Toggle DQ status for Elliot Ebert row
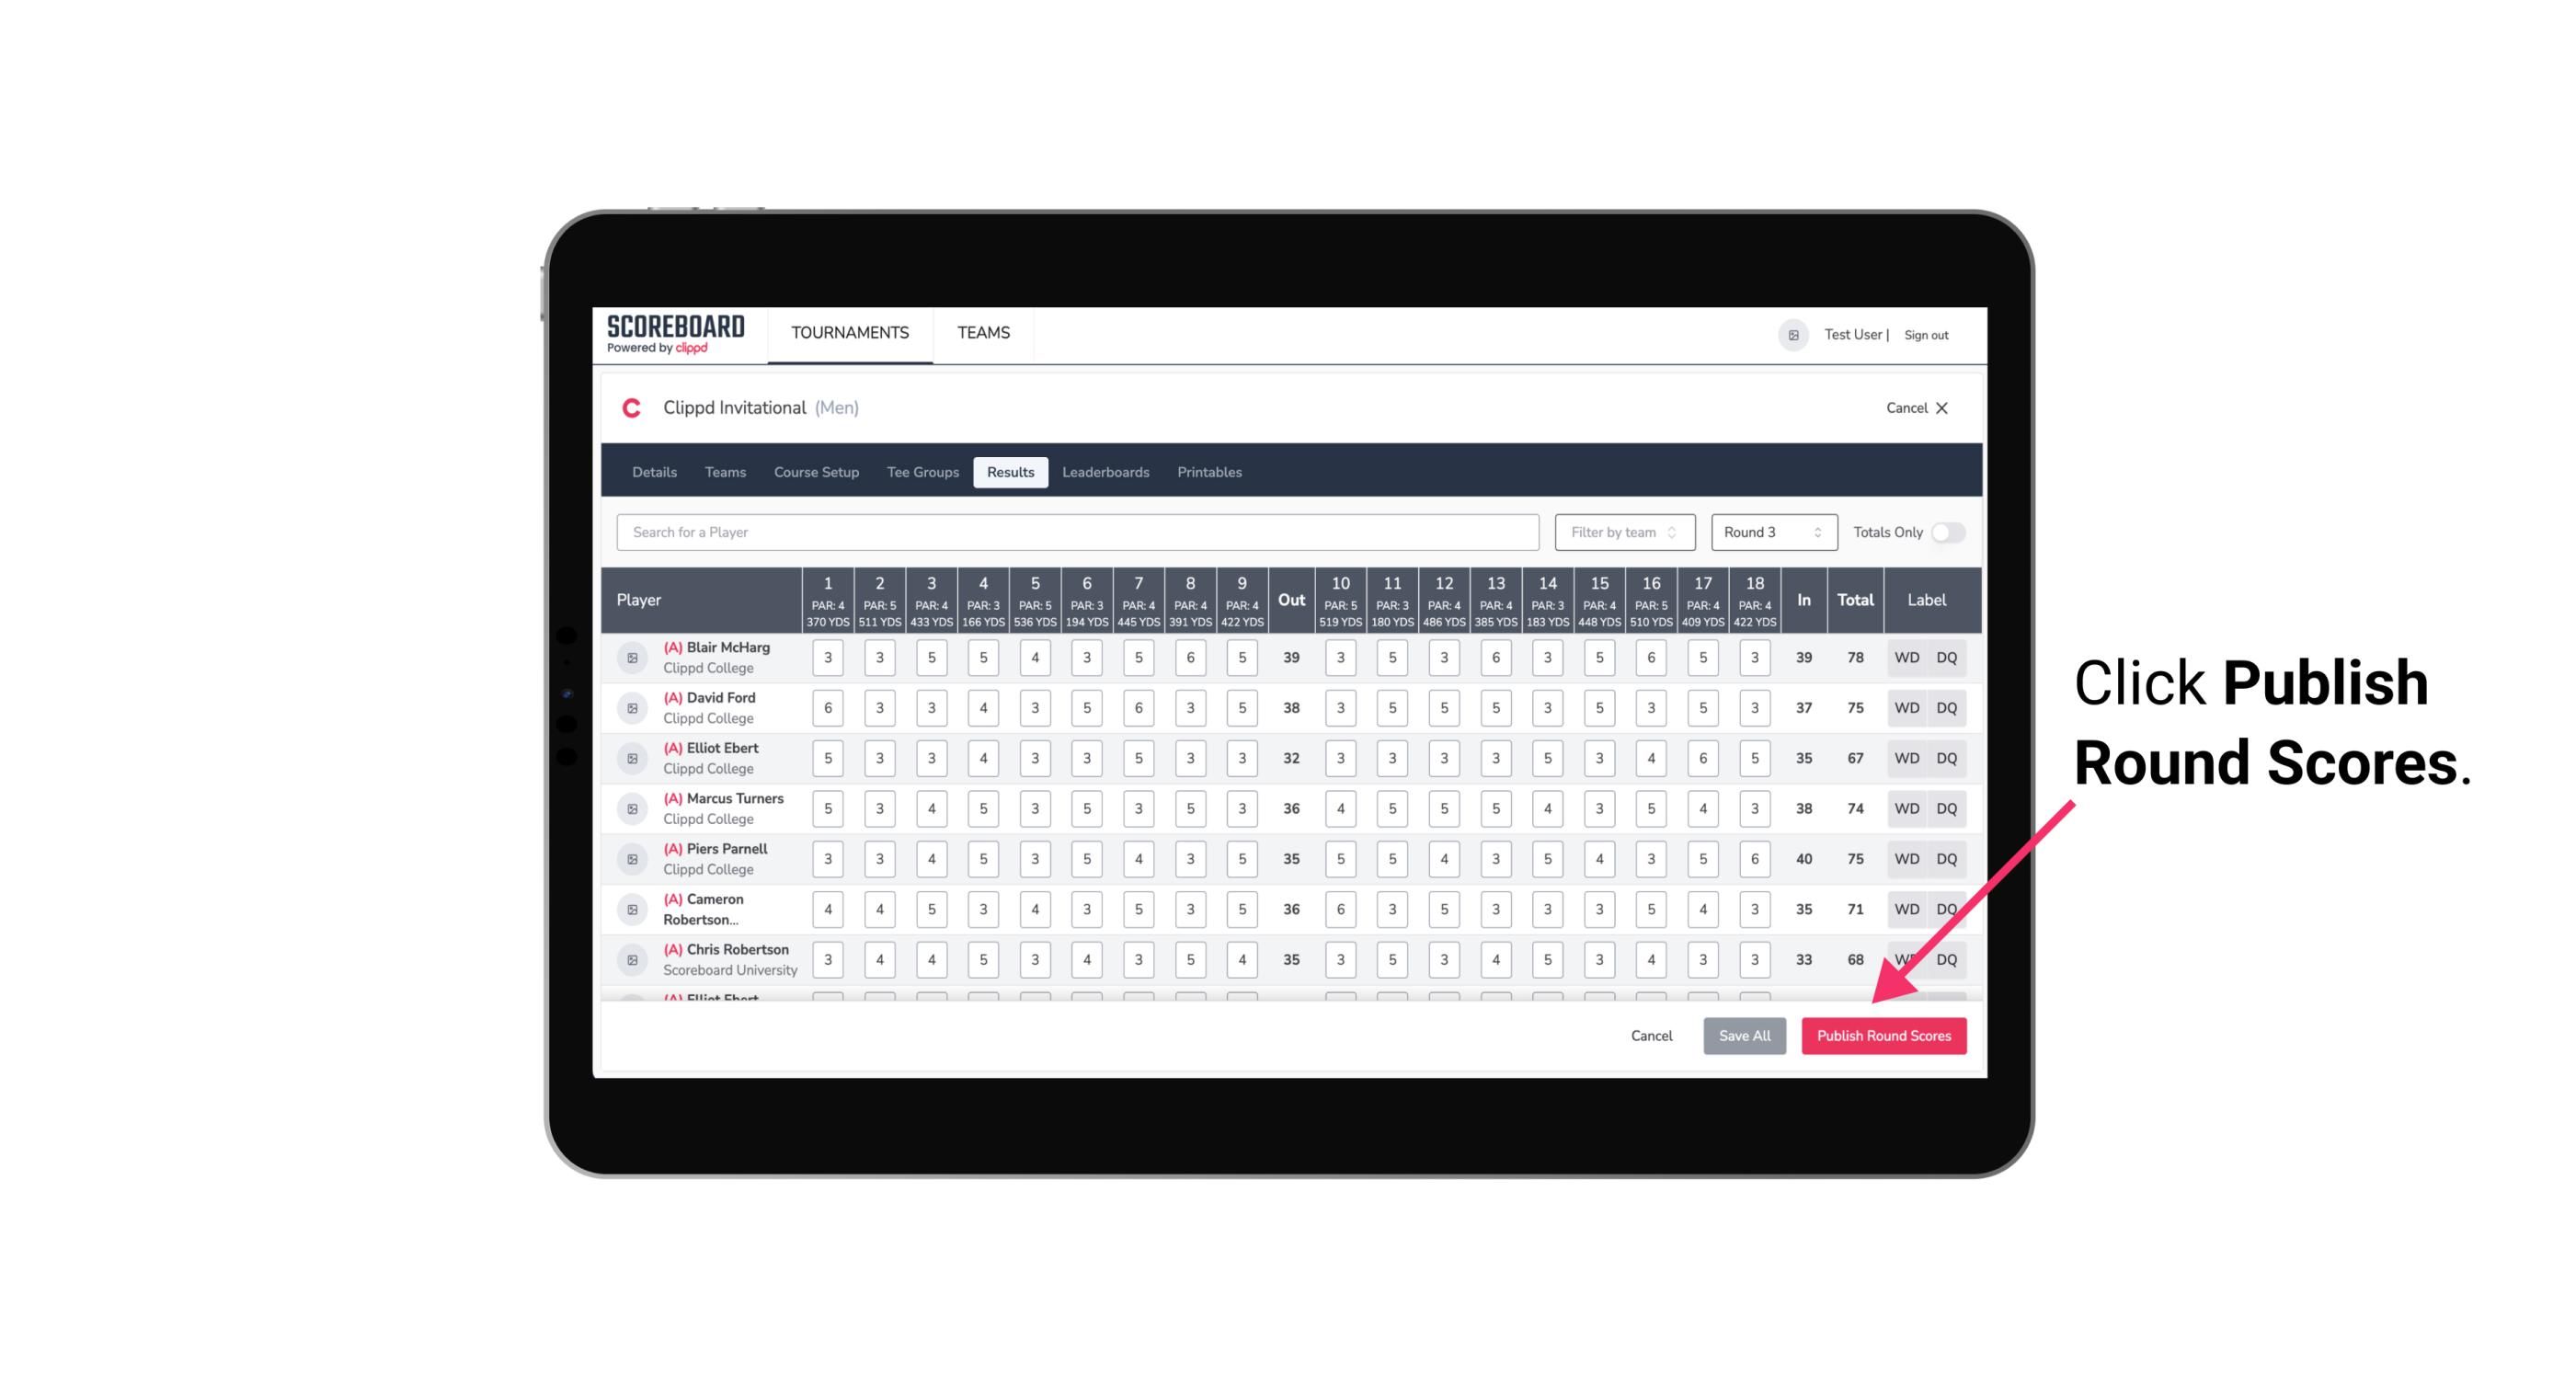The image size is (2576, 1386). pos(1950,758)
